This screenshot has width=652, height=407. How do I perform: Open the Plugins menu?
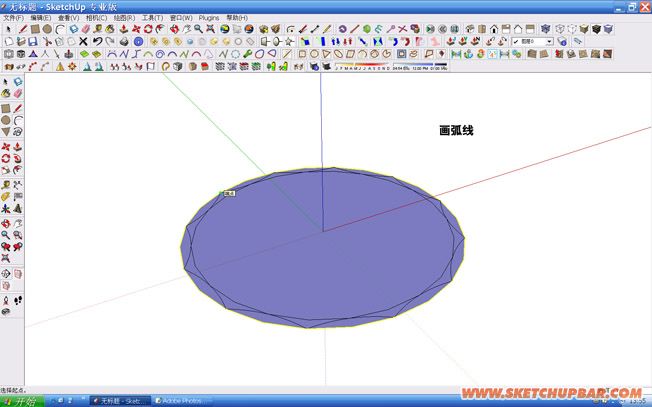click(209, 18)
